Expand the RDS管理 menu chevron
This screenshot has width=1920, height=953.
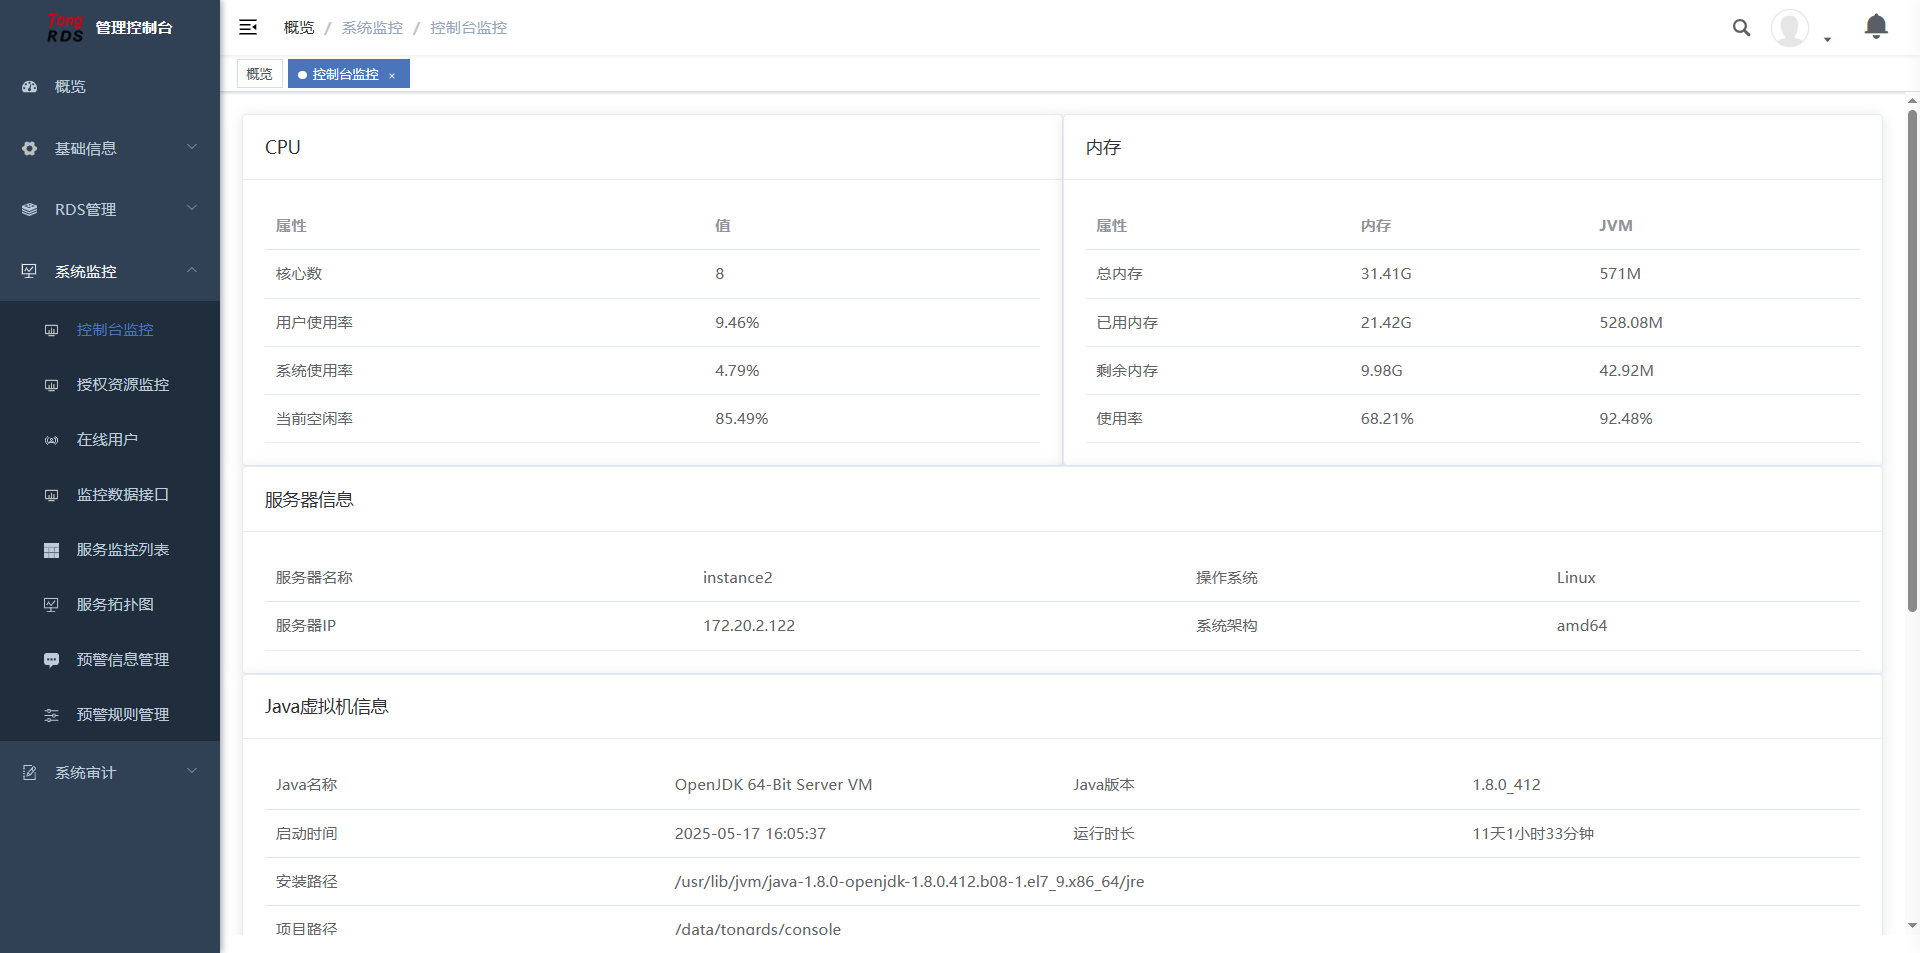pyautogui.click(x=192, y=209)
